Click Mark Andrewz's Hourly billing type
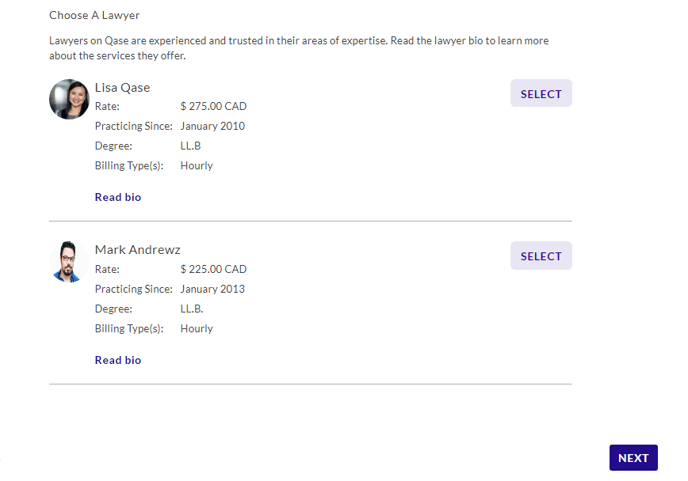The height and width of the screenshot is (481, 688). coord(196,328)
